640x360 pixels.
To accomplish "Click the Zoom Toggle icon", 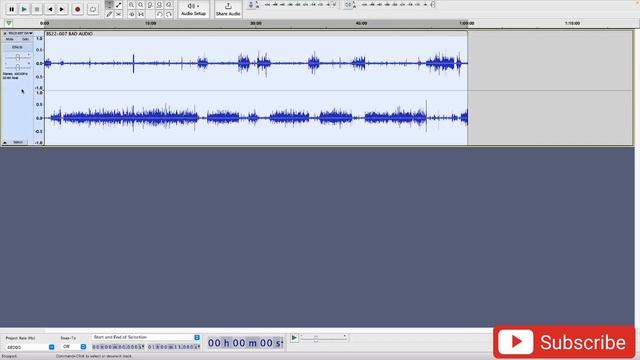I will pyautogui.click(x=169, y=5).
